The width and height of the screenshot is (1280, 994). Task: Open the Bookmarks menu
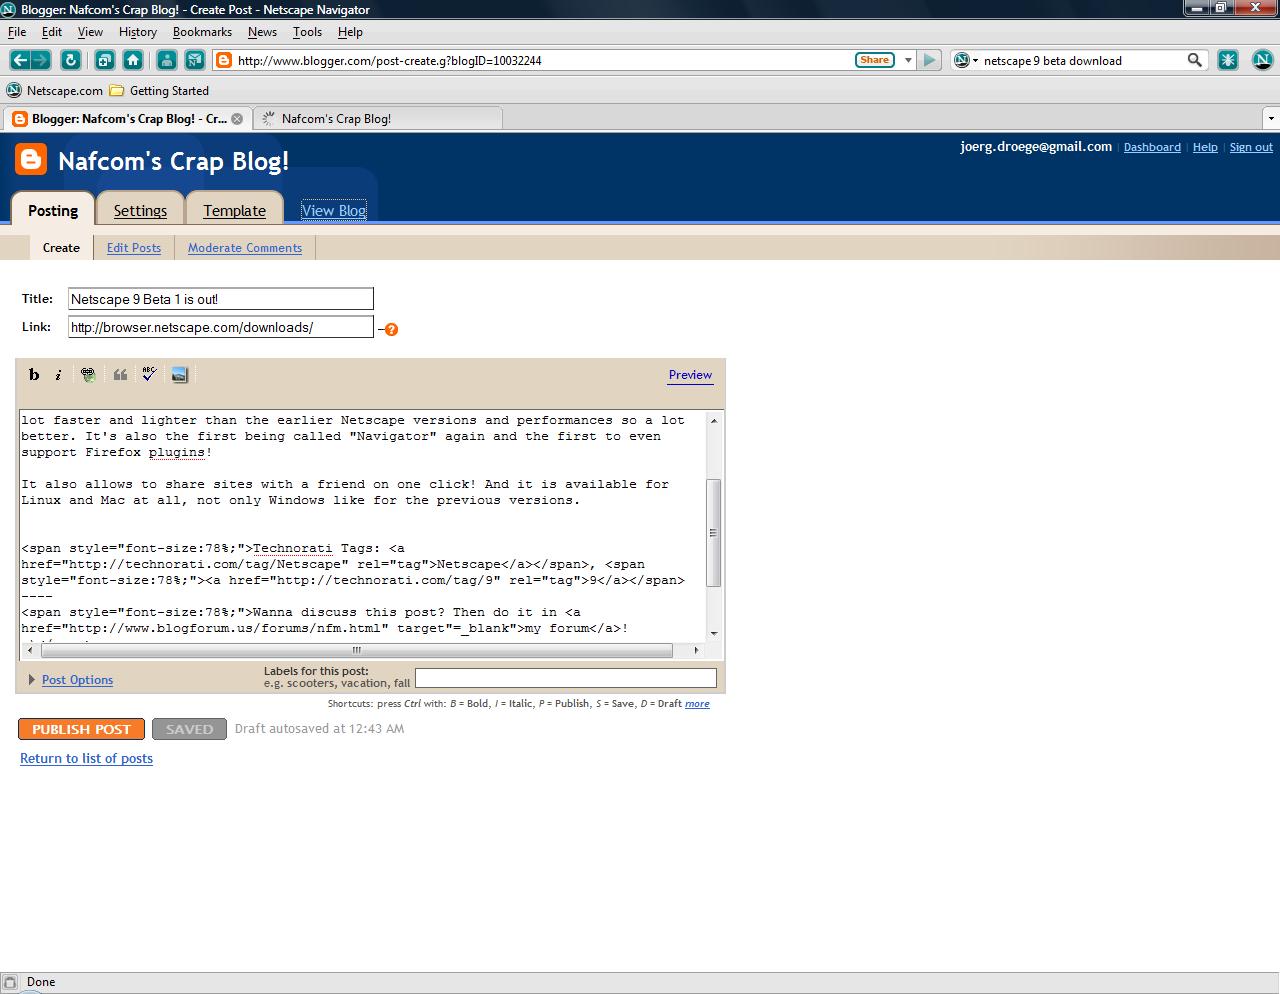[202, 32]
